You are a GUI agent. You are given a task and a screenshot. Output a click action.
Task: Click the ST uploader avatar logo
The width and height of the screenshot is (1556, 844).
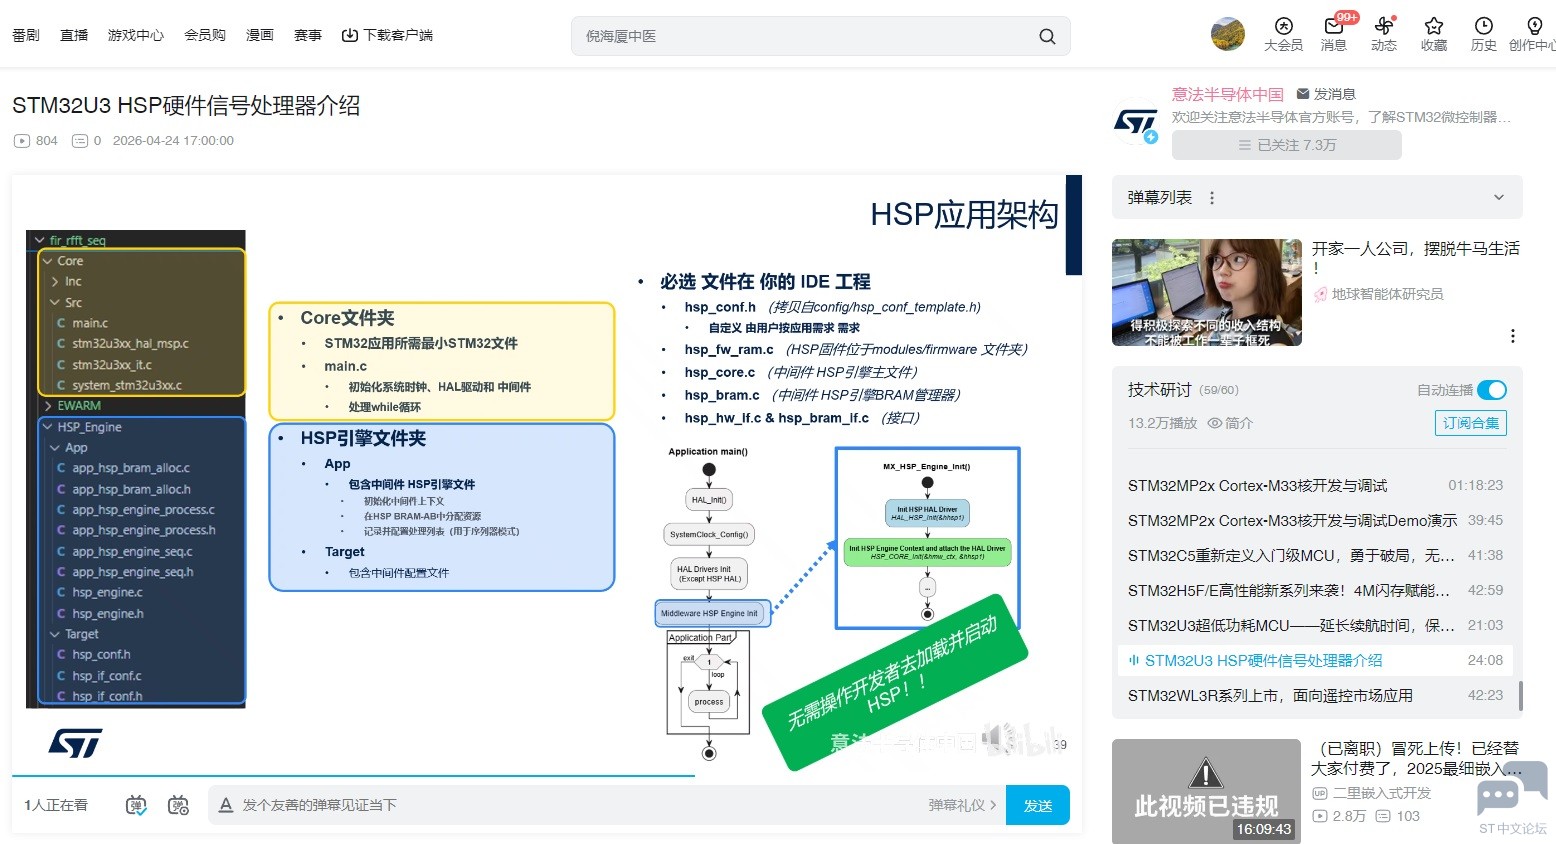point(1136,124)
